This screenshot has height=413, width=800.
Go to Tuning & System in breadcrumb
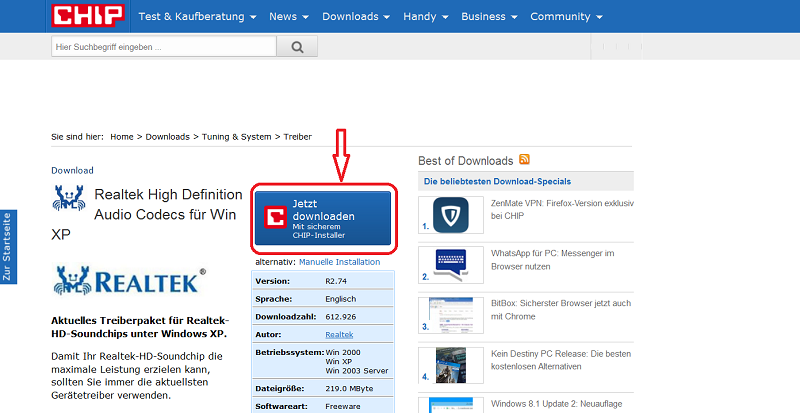tap(237, 137)
